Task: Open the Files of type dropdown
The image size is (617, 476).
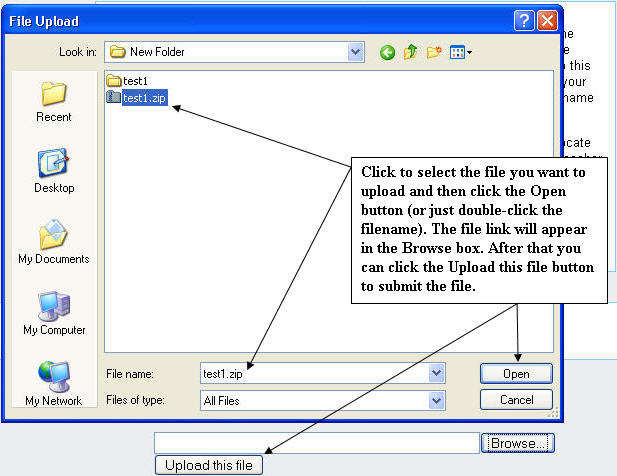Action: pos(436,400)
